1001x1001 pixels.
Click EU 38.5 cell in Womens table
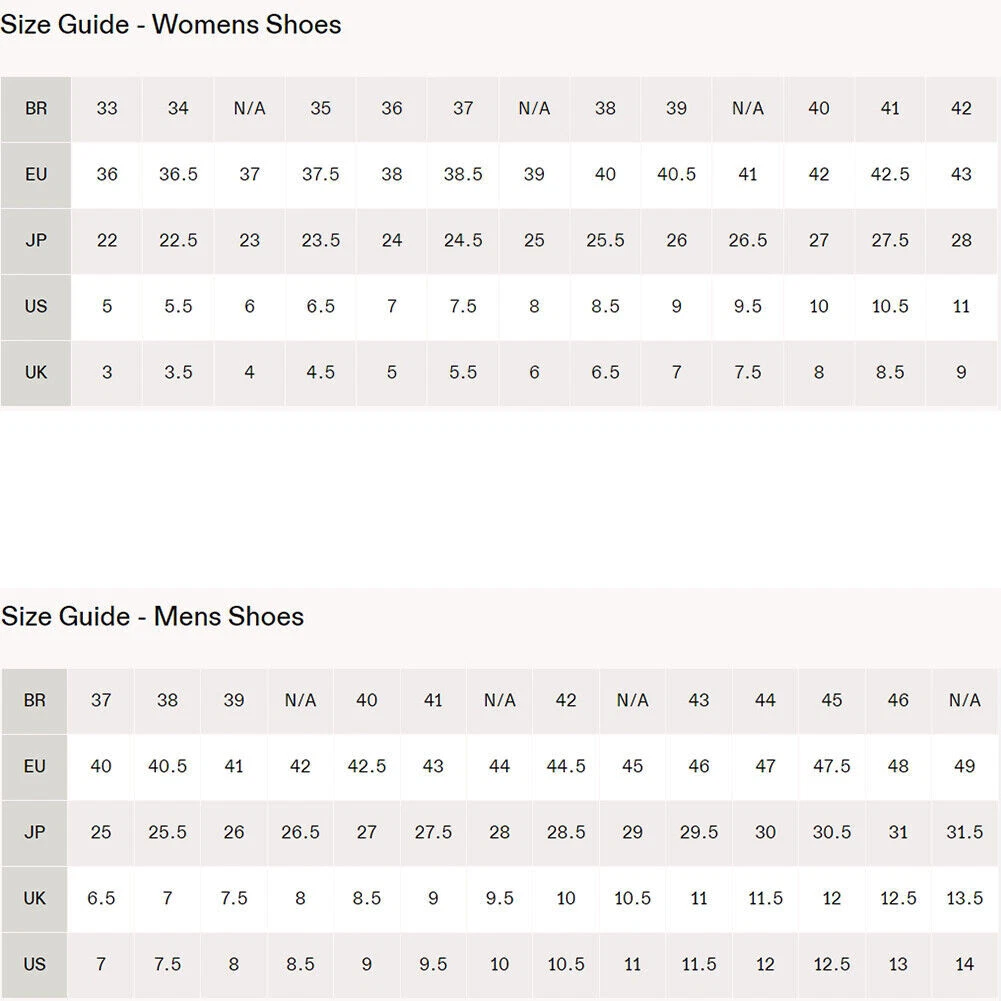[463, 174]
